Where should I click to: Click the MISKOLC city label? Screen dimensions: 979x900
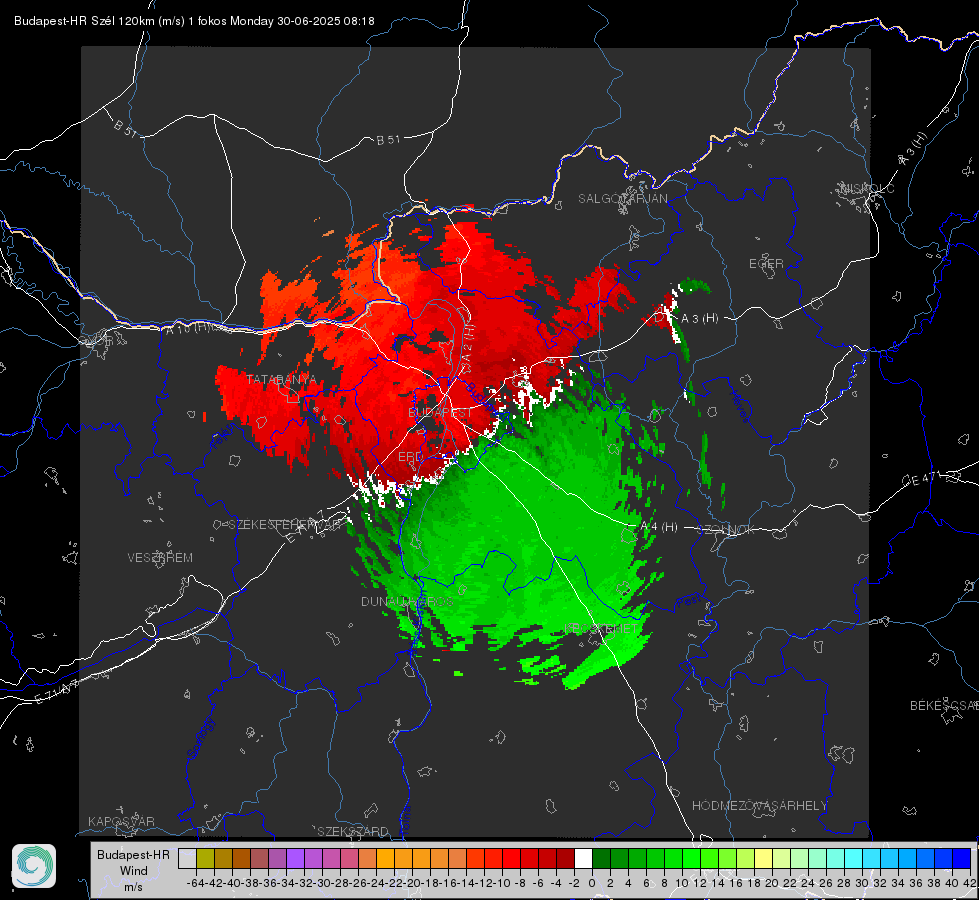pos(867,188)
